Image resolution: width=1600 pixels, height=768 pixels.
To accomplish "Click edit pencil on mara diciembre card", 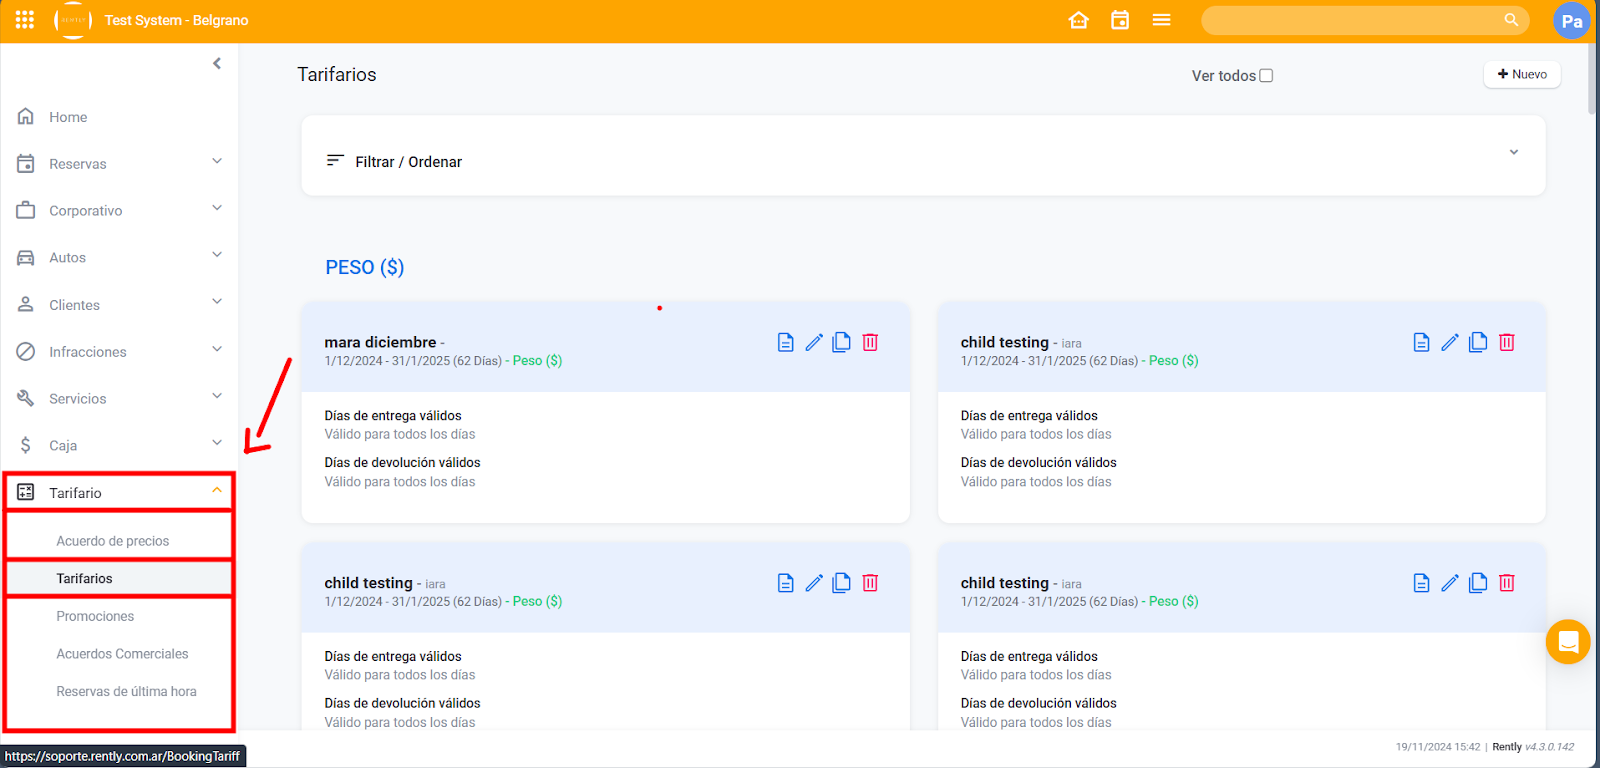I will click(x=814, y=343).
